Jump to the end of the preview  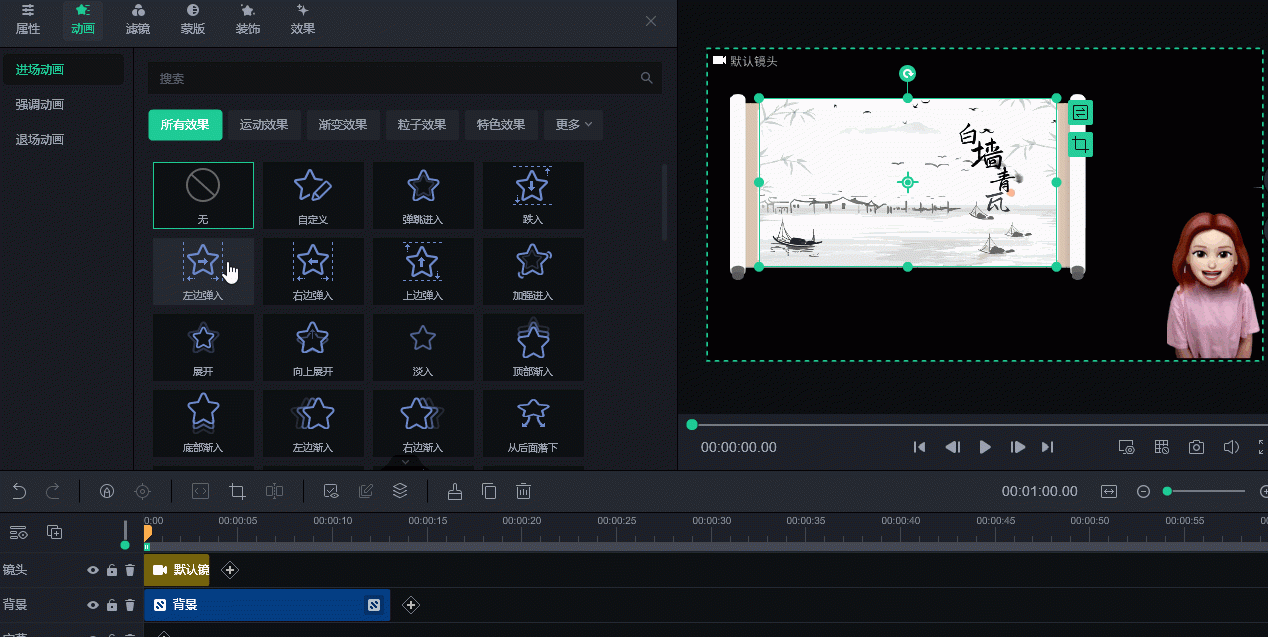[1047, 447]
